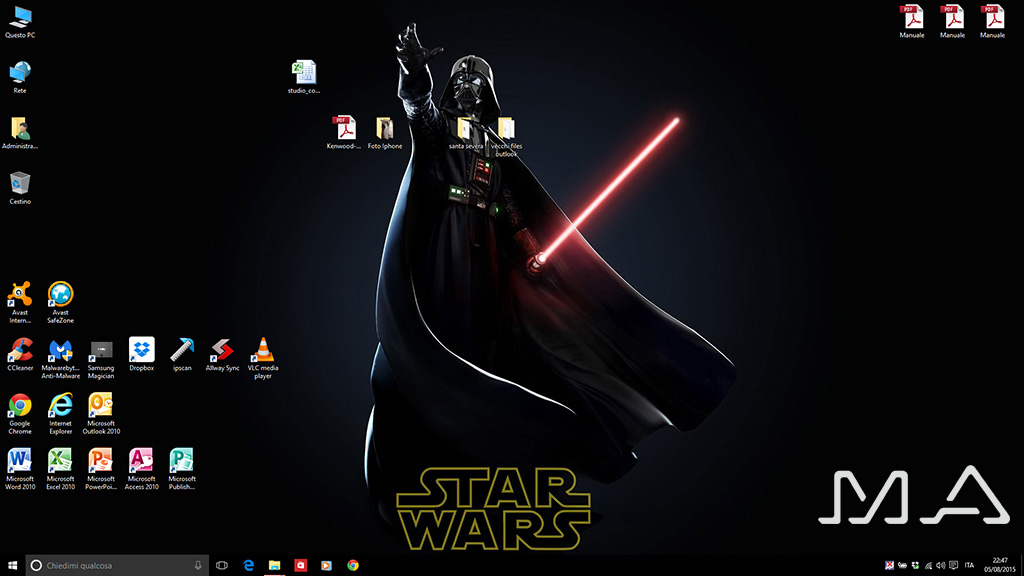The width and height of the screenshot is (1024, 576).
Task: Launch Microsoft Edge from the taskbar
Action: pyautogui.click(x=249, y=566)
